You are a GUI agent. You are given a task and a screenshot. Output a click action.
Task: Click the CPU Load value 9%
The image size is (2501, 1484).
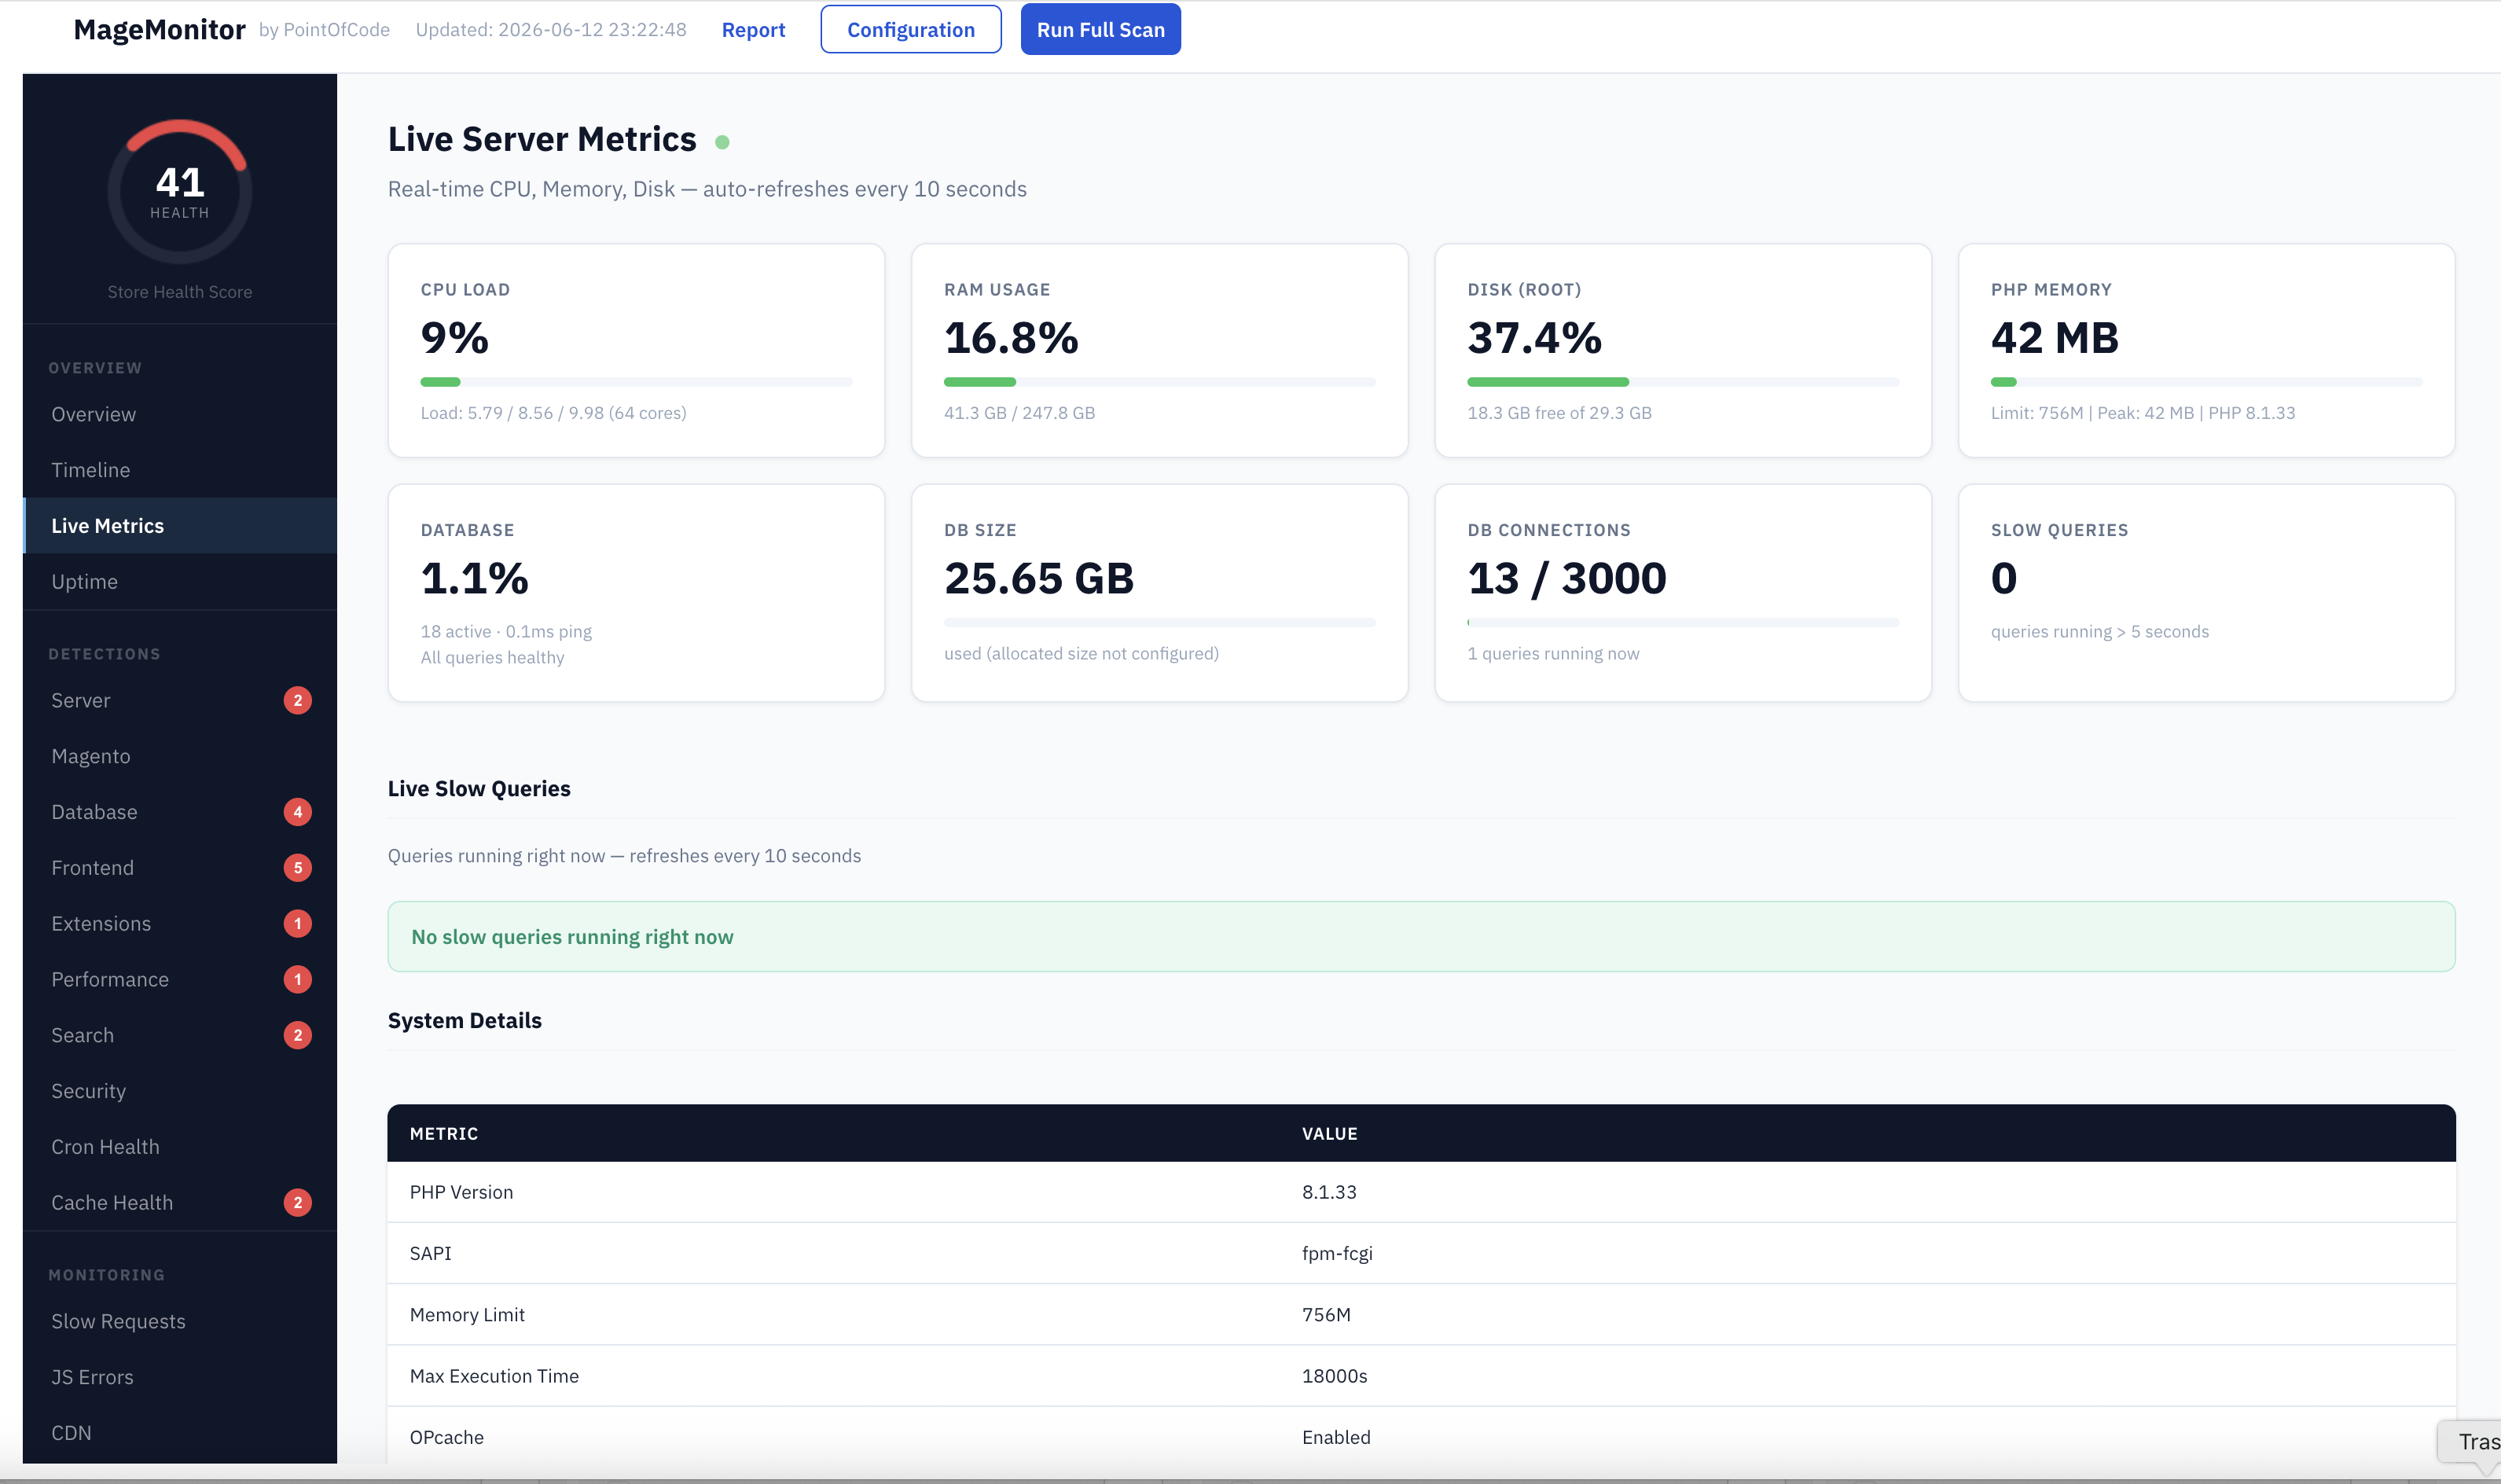[455, 338]
